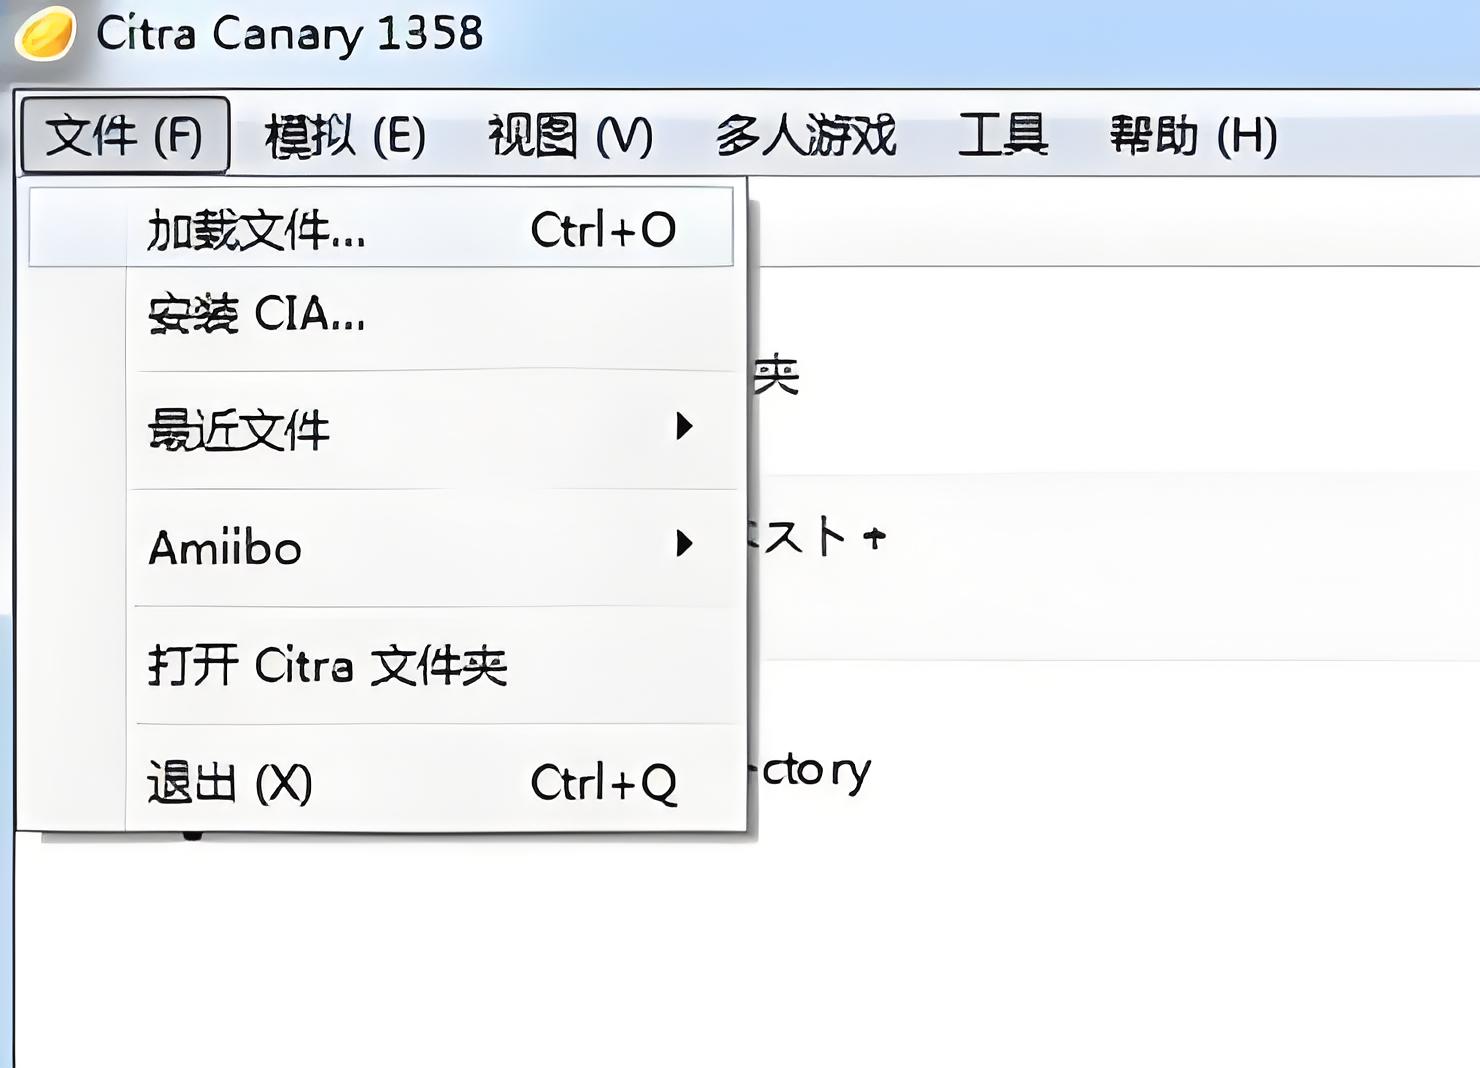The image size is (1480, 1068).
Task: Click the Citra lemon icon in title bar
Action: point(44,32)
